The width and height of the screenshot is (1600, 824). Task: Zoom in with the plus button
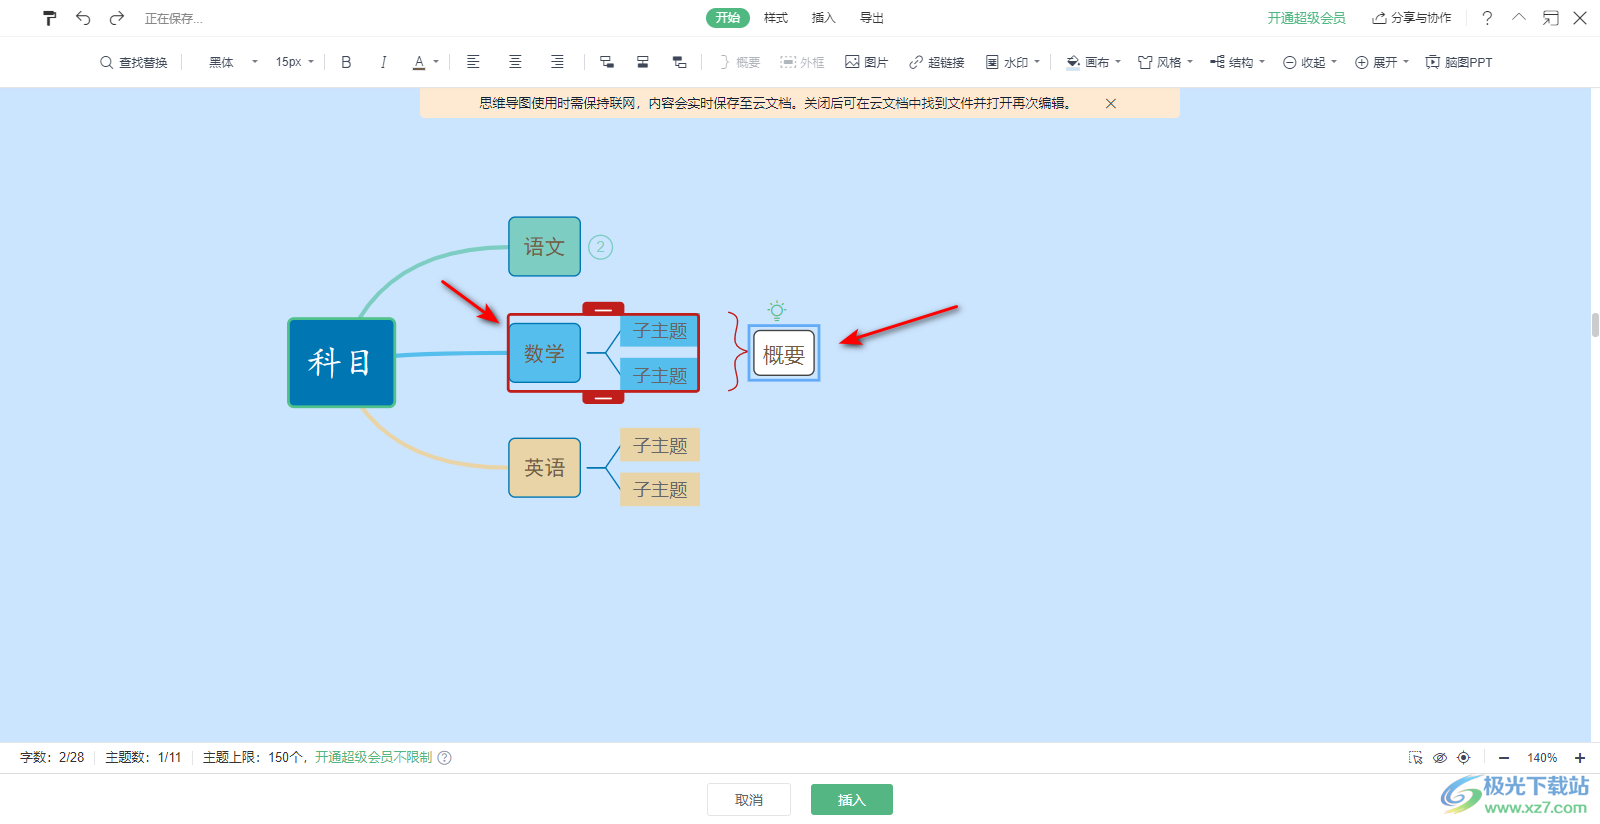[1580, 758]
